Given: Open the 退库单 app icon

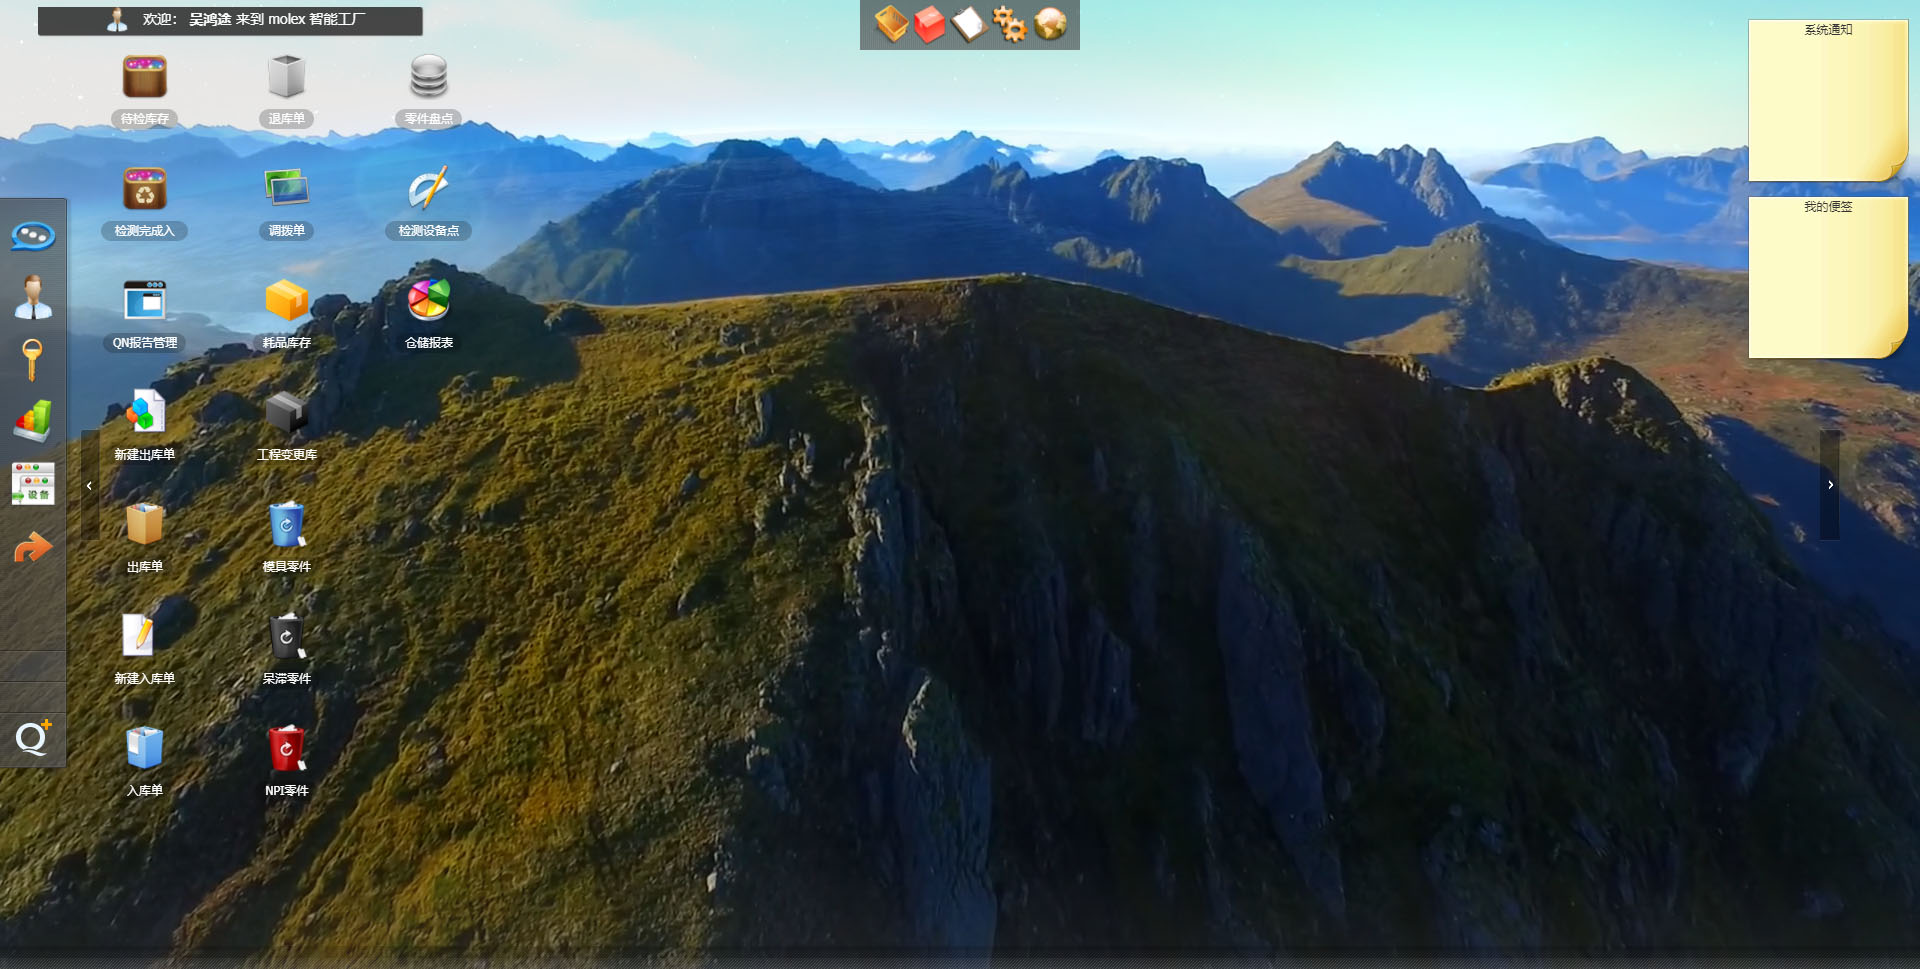Looking at the screenshot, I should pyautogui.click(x=287, y=78).
